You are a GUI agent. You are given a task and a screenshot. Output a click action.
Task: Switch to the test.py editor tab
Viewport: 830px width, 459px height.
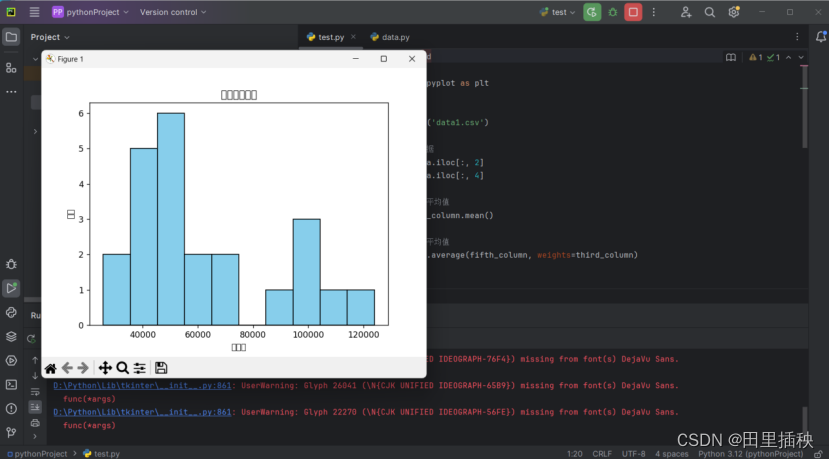coord(331,37)
